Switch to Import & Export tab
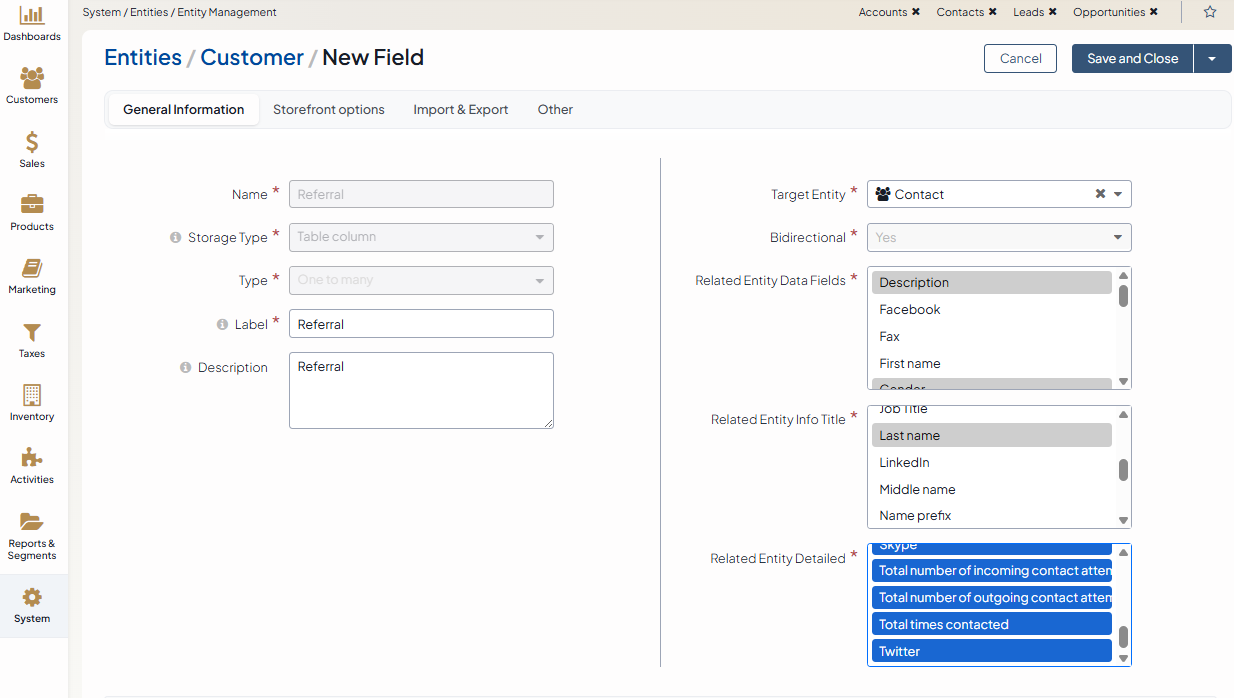The image size is (1234, 698). [460, 110]
